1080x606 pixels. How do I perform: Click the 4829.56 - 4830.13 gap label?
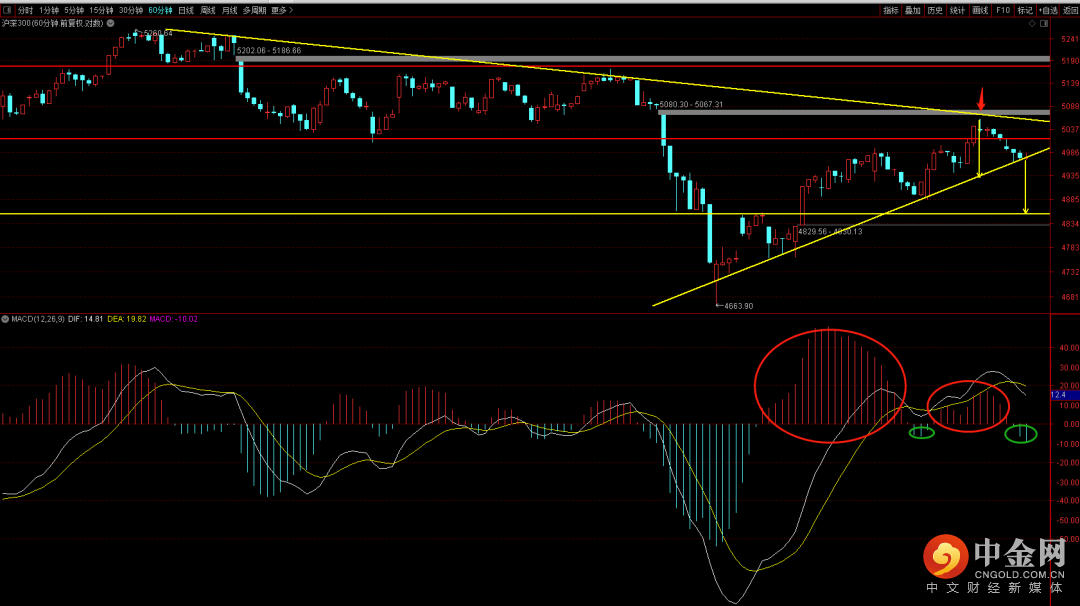click(x=830, y=231)
